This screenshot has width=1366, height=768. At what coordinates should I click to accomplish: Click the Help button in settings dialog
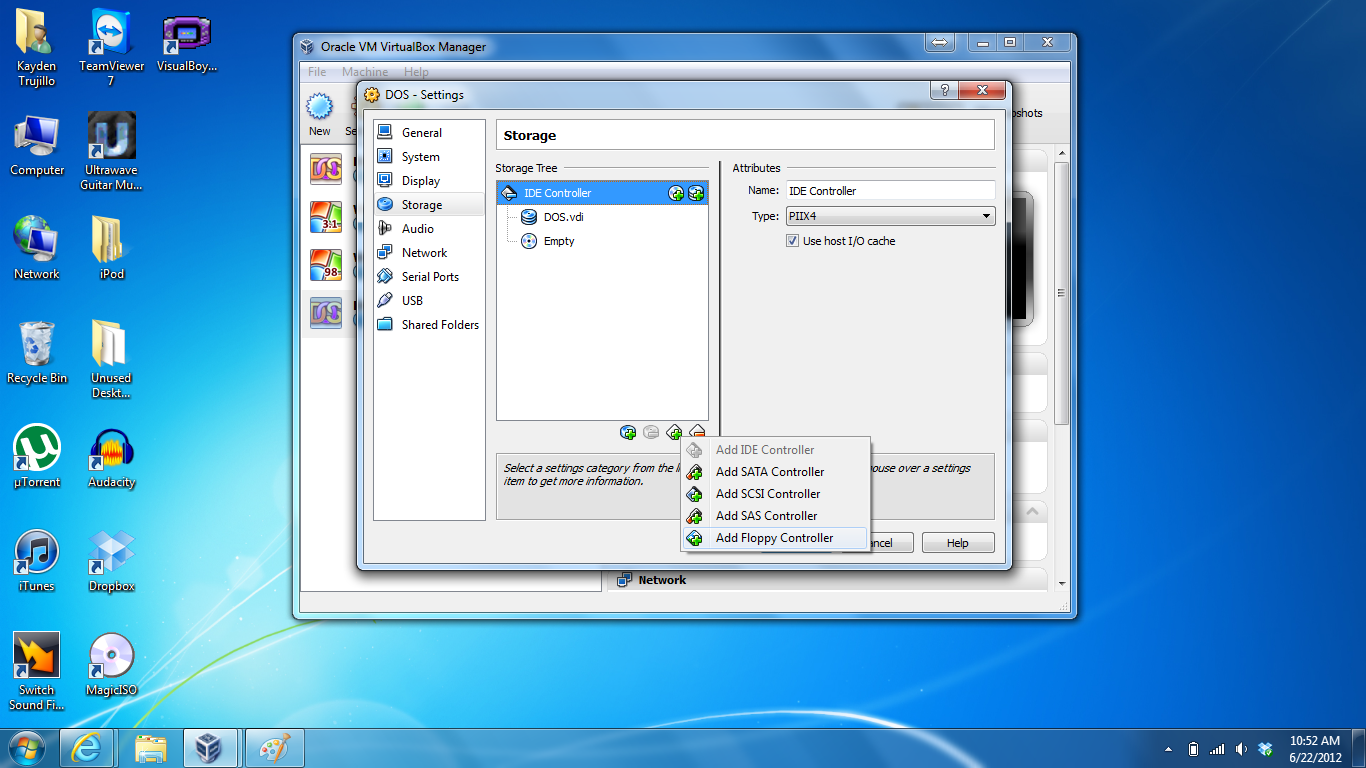point(958,543)
